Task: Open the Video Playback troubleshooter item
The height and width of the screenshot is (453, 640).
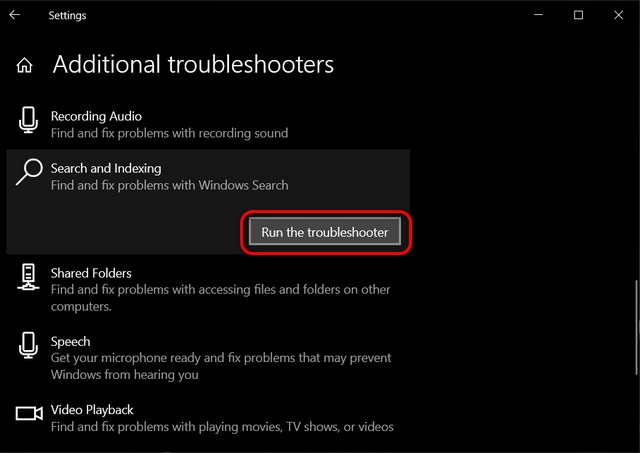Action: (x=208, y=418)
